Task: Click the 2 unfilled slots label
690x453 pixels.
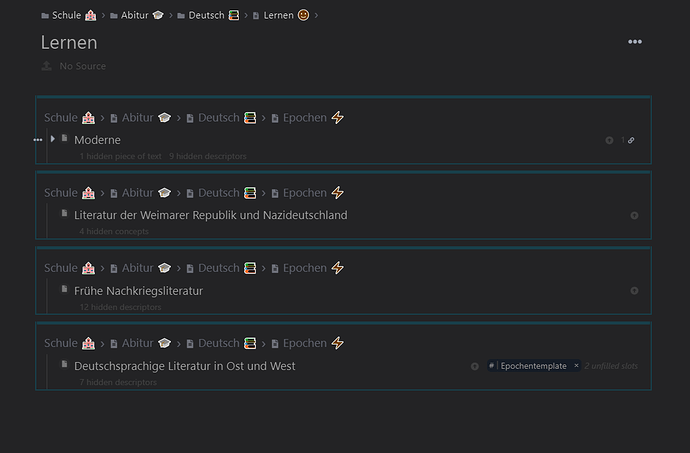Action: pyautogui.click(x=611, y=366)
